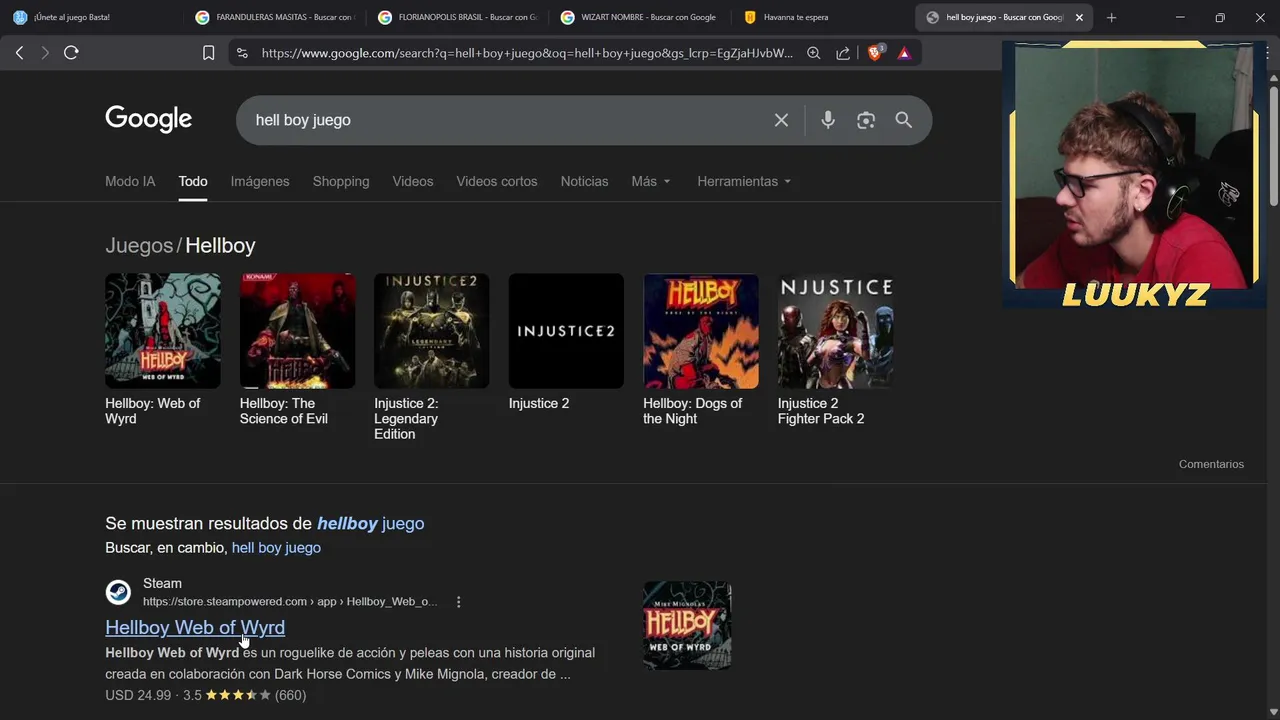Search instead for 'hell boy juego' link
Image resolution: width=1280 pixels, height=720 pixels.
click(276, 548)
